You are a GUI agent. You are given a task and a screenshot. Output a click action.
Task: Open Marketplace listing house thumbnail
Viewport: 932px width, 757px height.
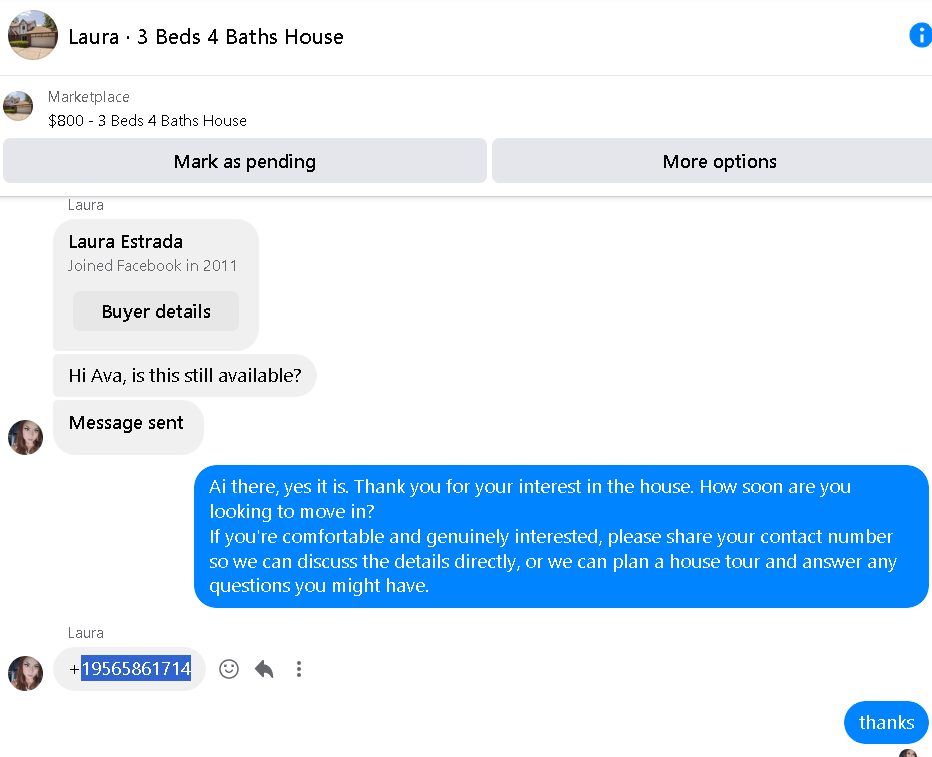click(x=18, y=106)
